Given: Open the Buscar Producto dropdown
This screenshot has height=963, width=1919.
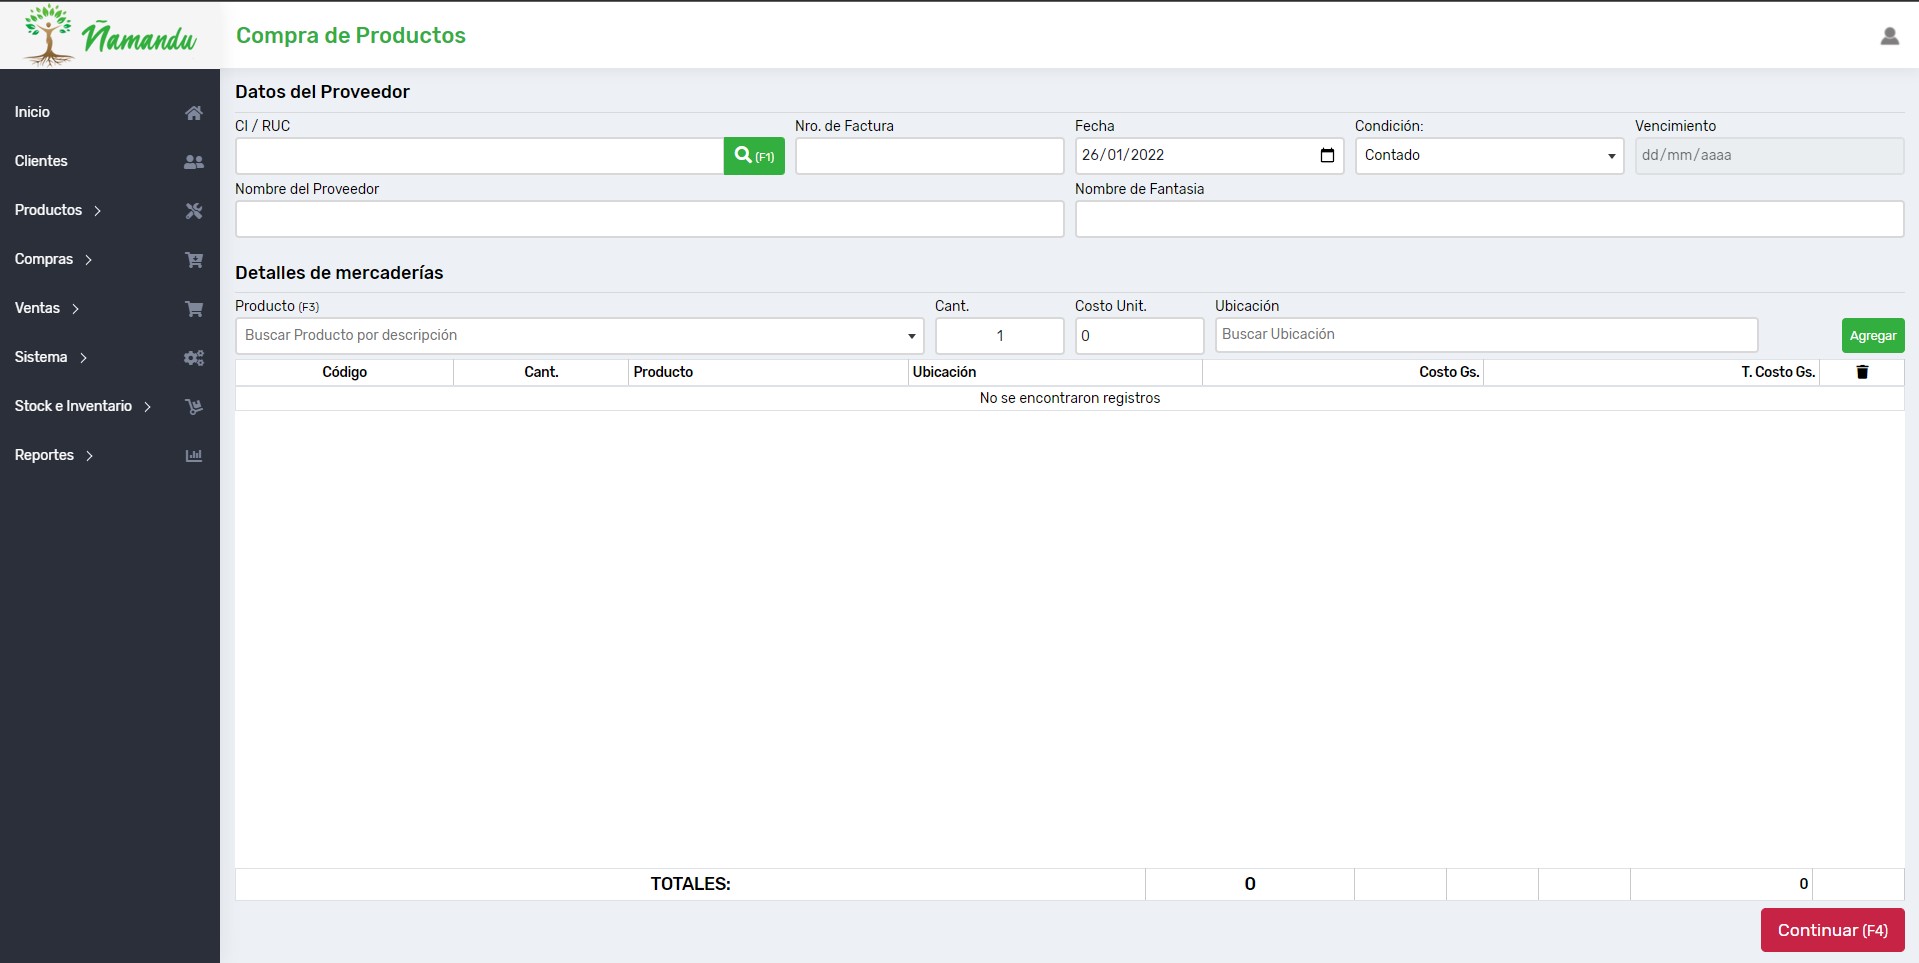Looking at the screenshot, I should tap(578, 336).
